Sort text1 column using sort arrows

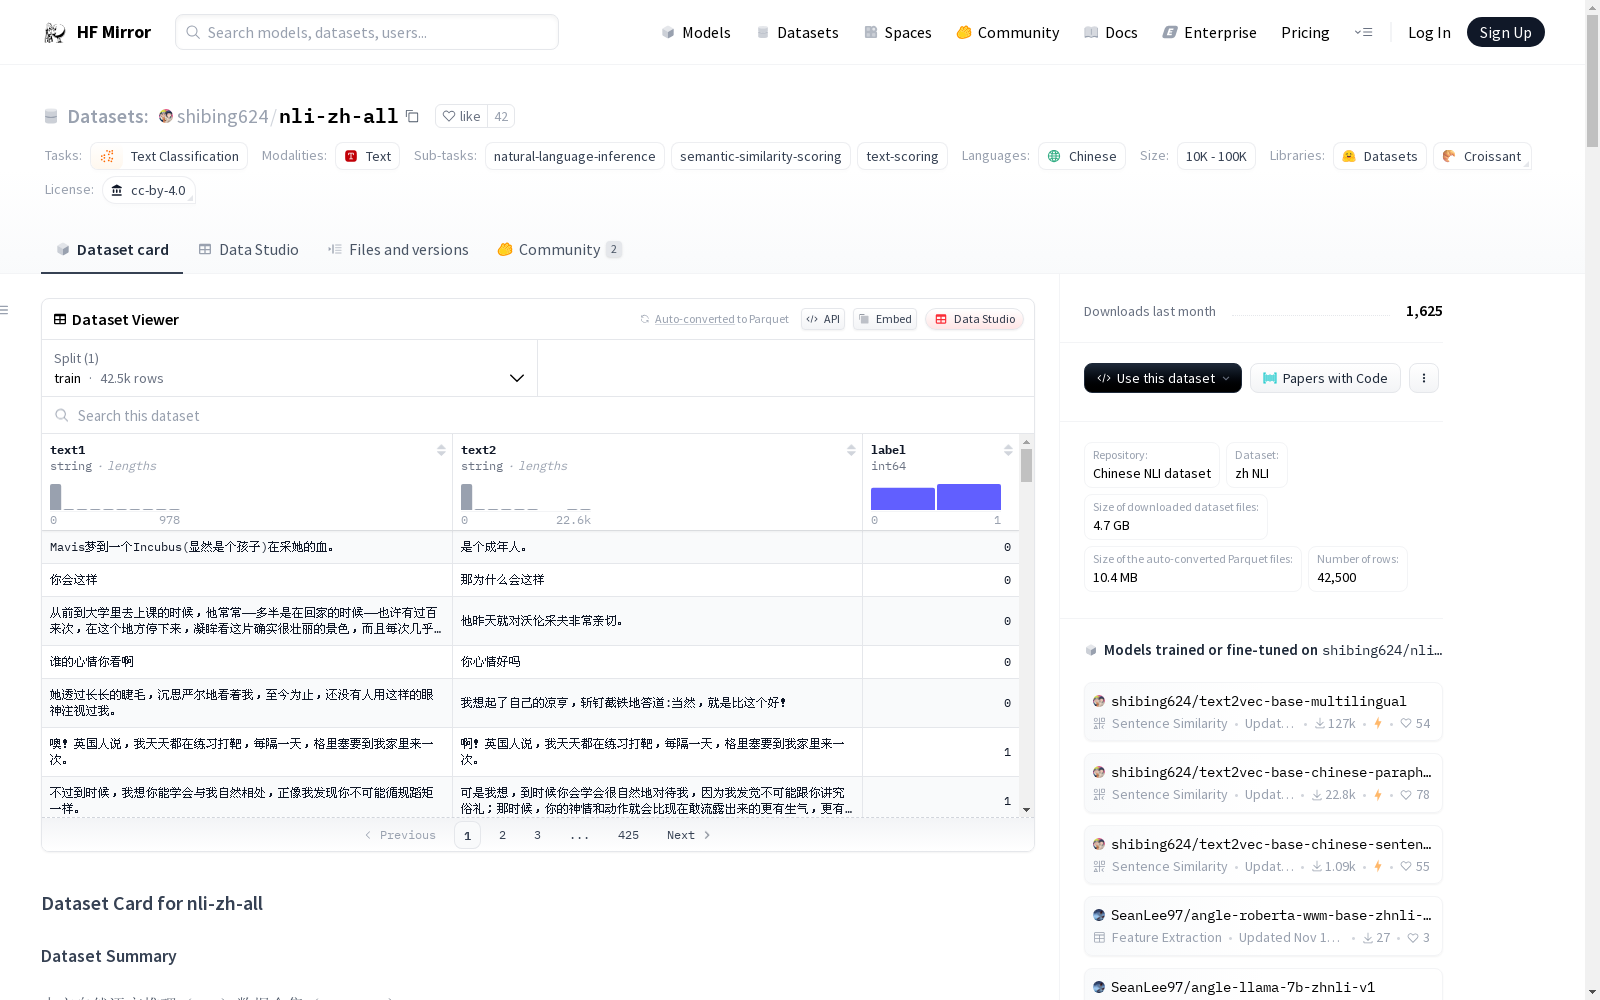441,450
